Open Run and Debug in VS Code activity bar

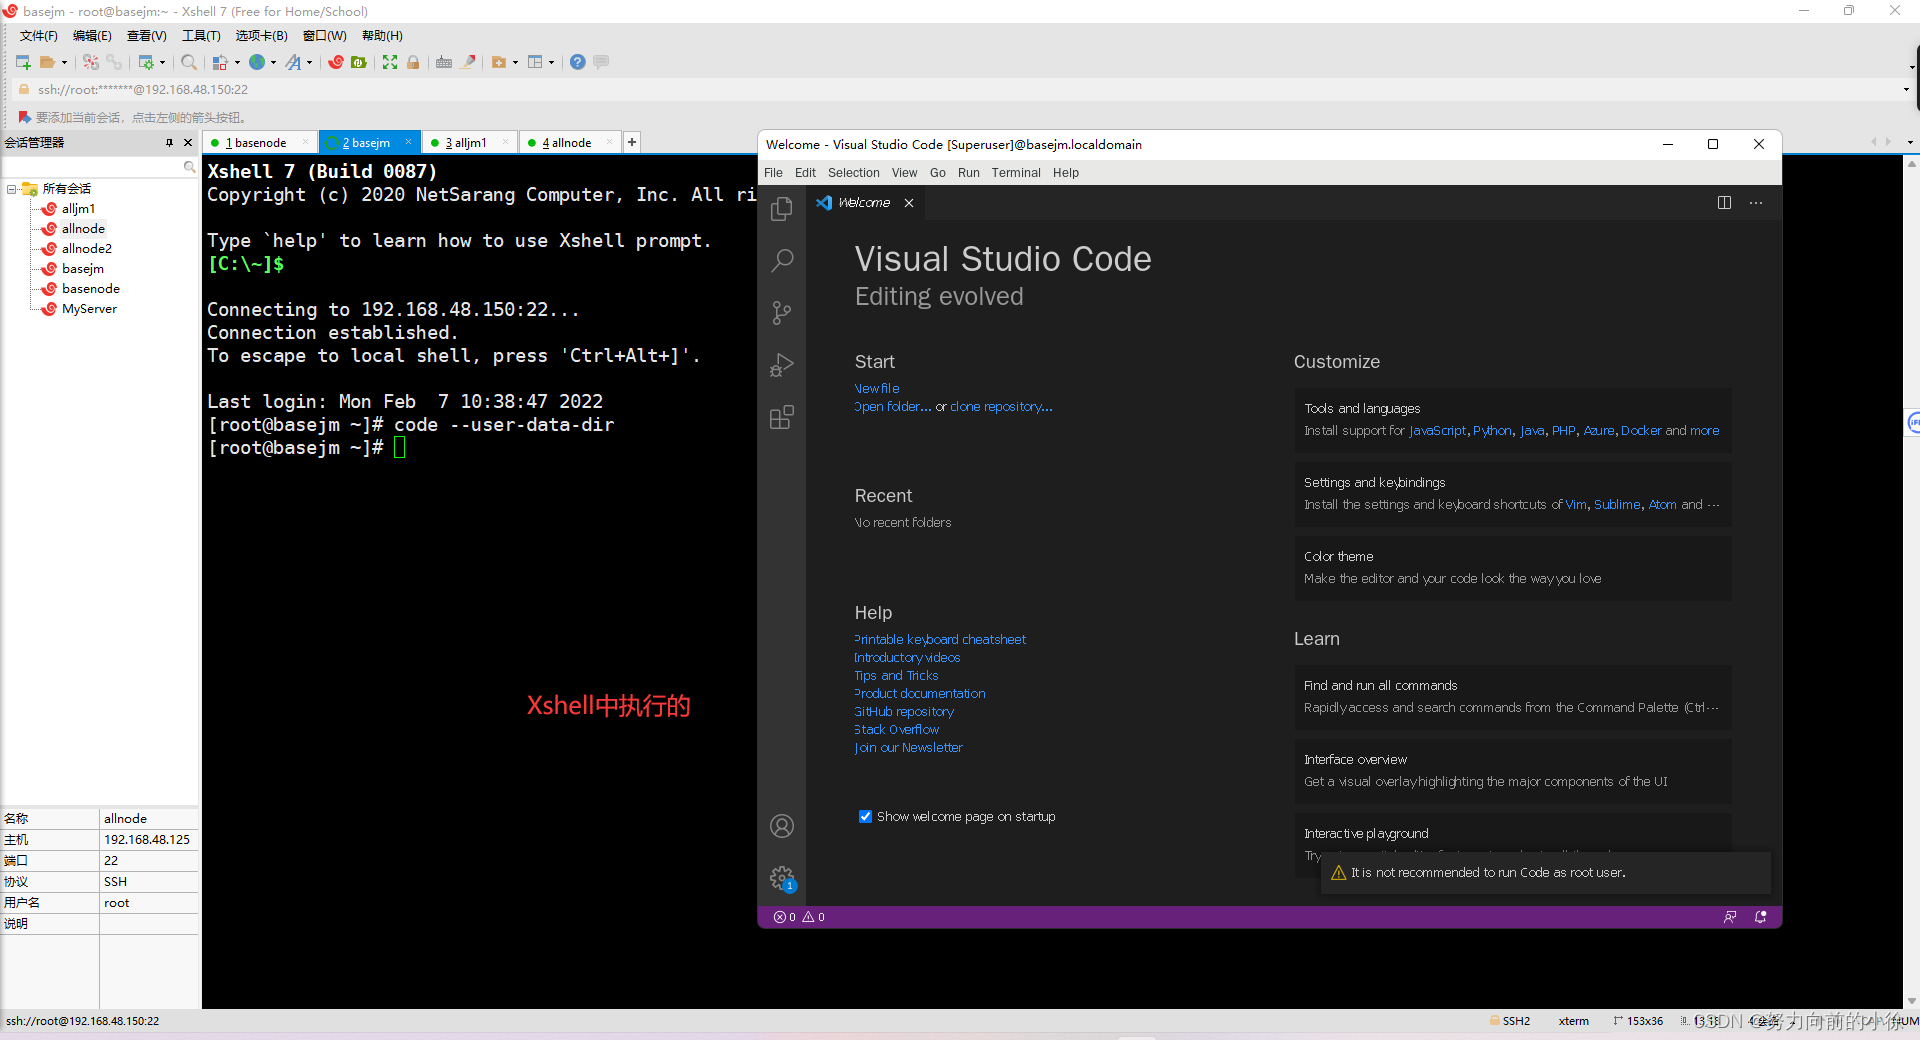tap(782, 365)
